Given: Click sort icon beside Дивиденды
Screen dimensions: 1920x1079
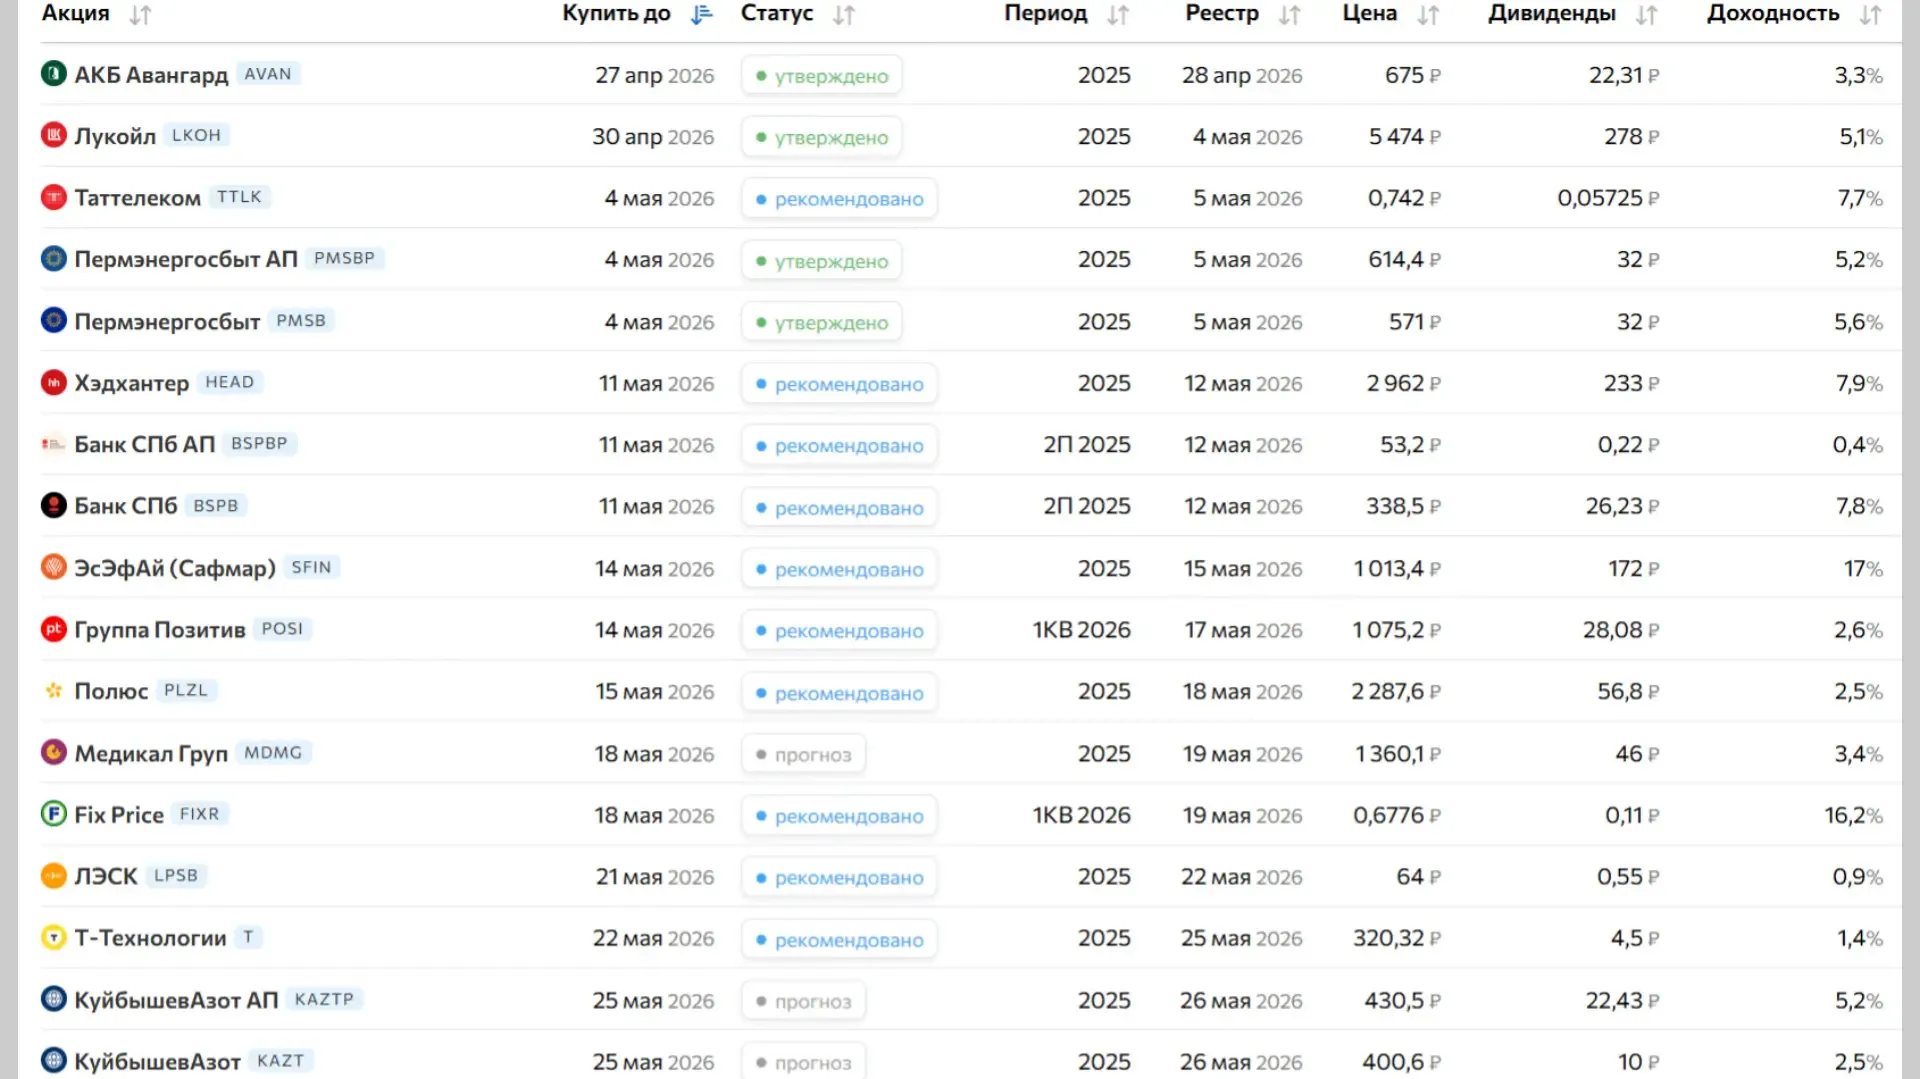Looking at the screenshot, I should (1646, 15).
